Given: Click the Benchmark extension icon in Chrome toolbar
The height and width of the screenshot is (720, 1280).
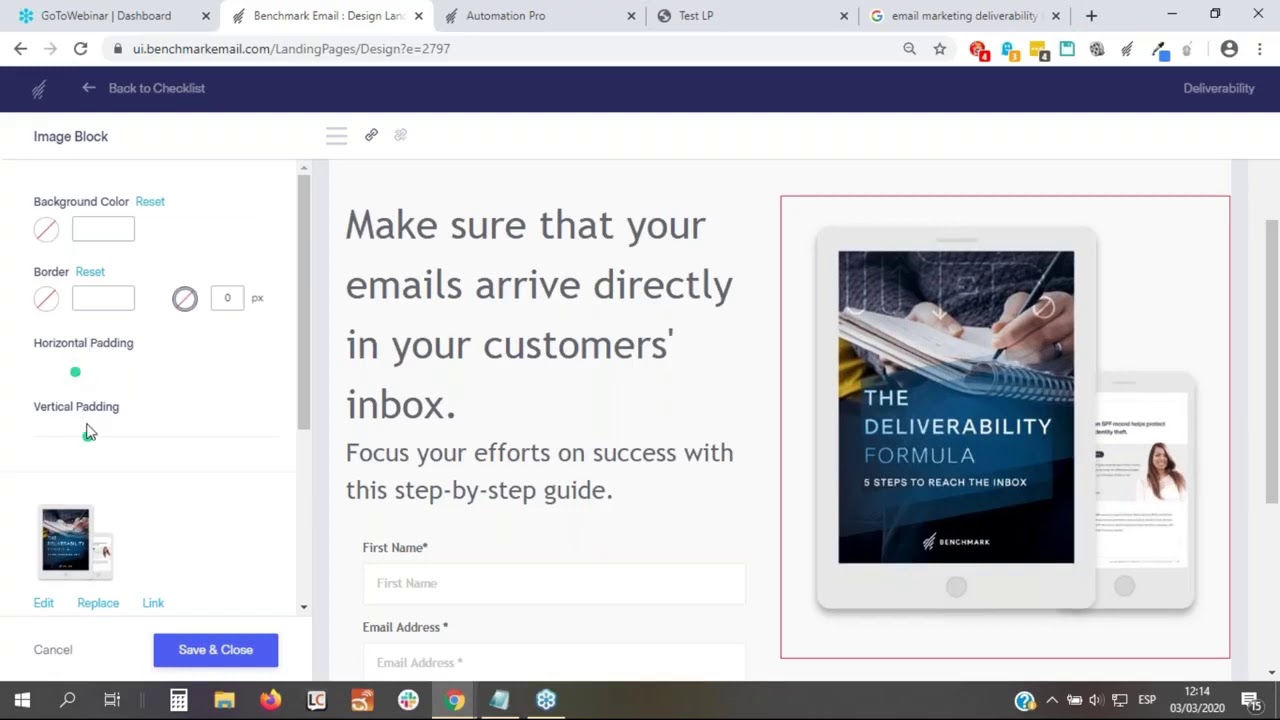Looking at the screenshot, I should [1127, 48].
